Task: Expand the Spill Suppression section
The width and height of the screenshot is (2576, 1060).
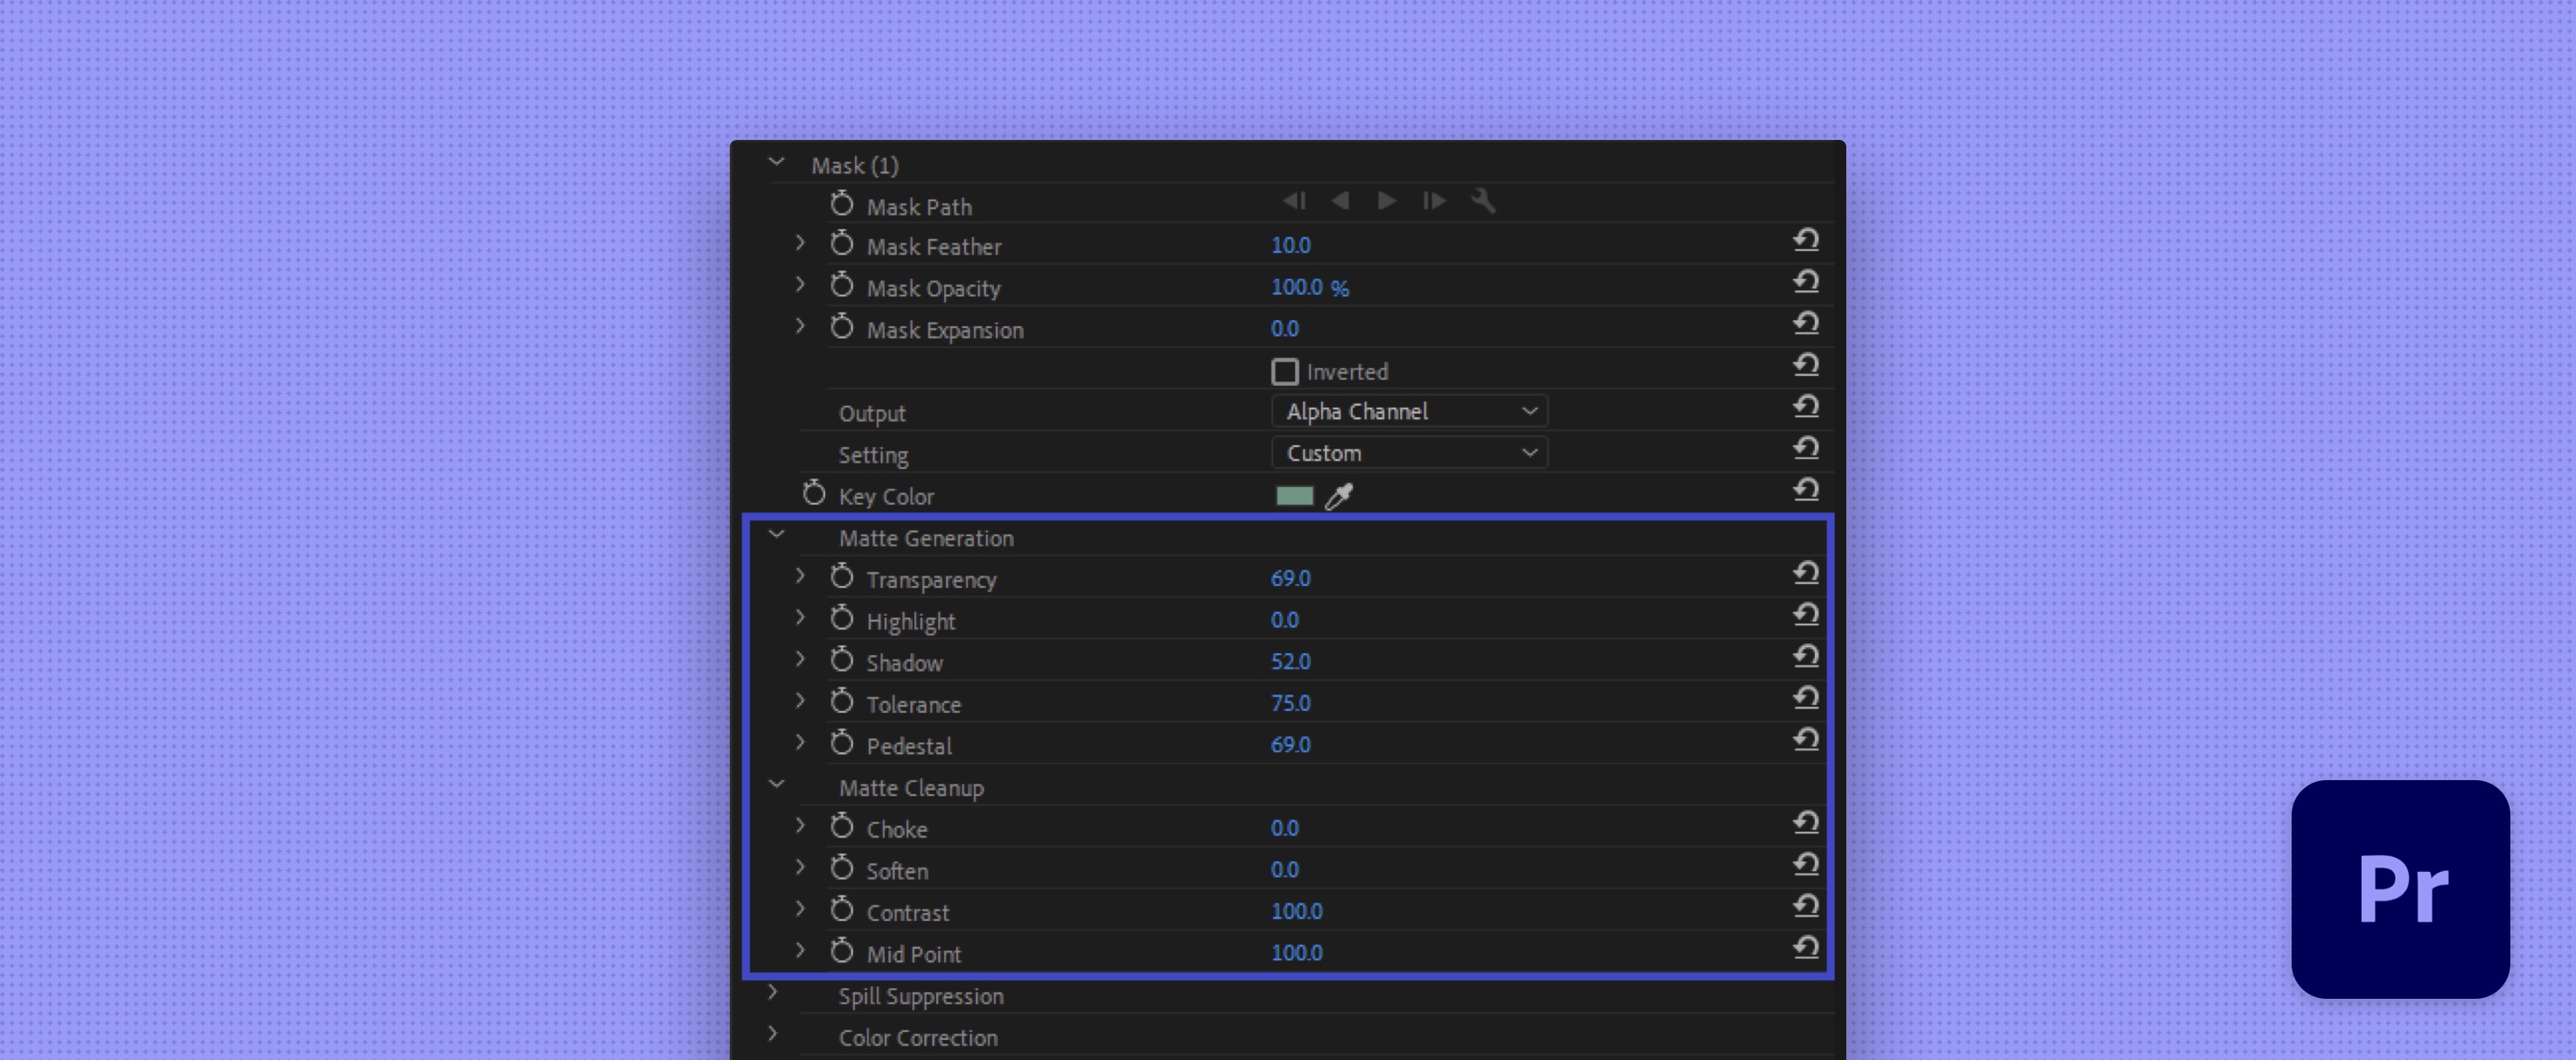Action: tap(772, 993)
